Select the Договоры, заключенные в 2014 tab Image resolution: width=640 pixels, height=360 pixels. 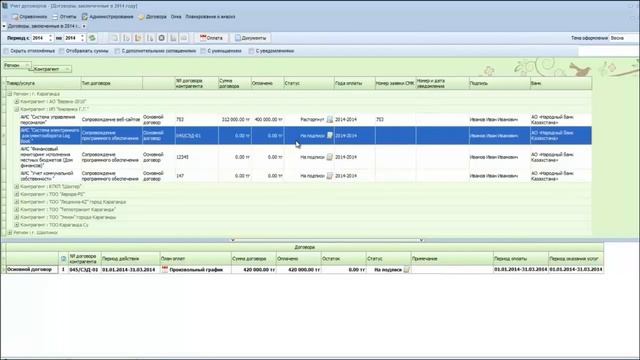[x=44, y=26]
